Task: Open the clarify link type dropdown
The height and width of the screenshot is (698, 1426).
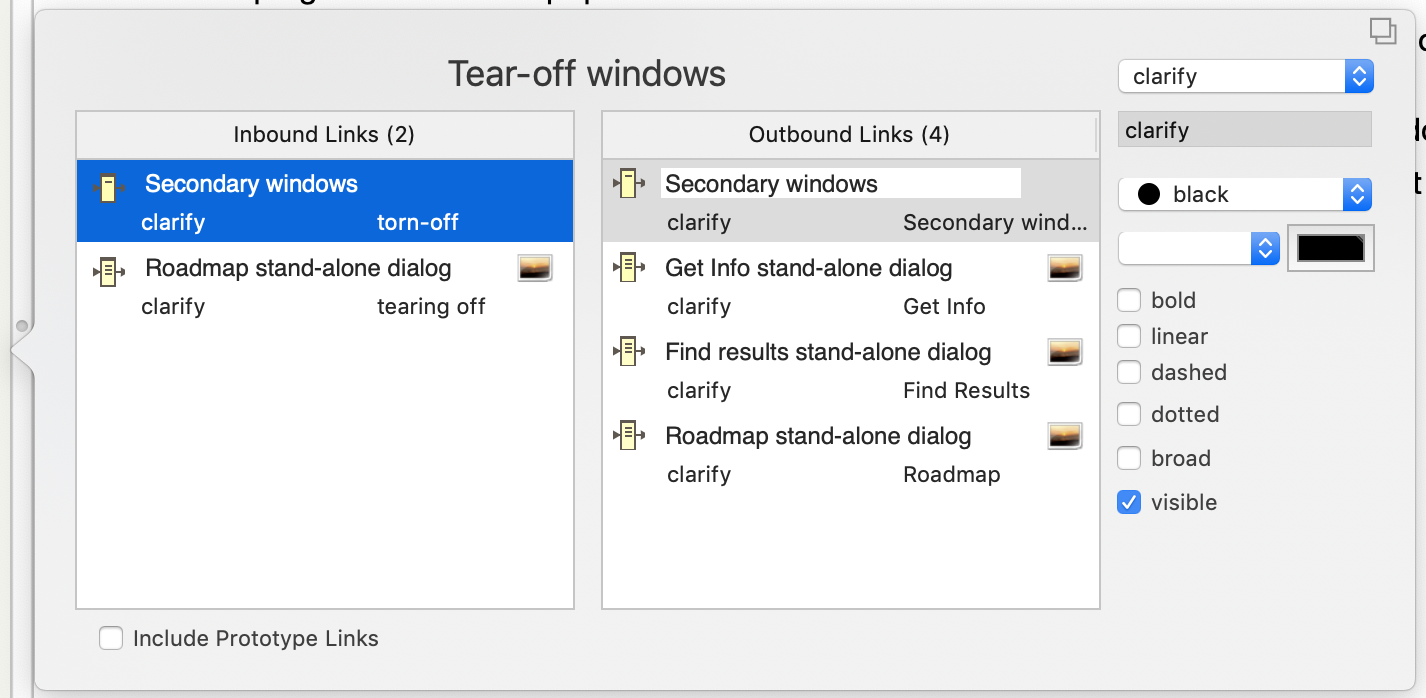Action: pos(1245,76)
